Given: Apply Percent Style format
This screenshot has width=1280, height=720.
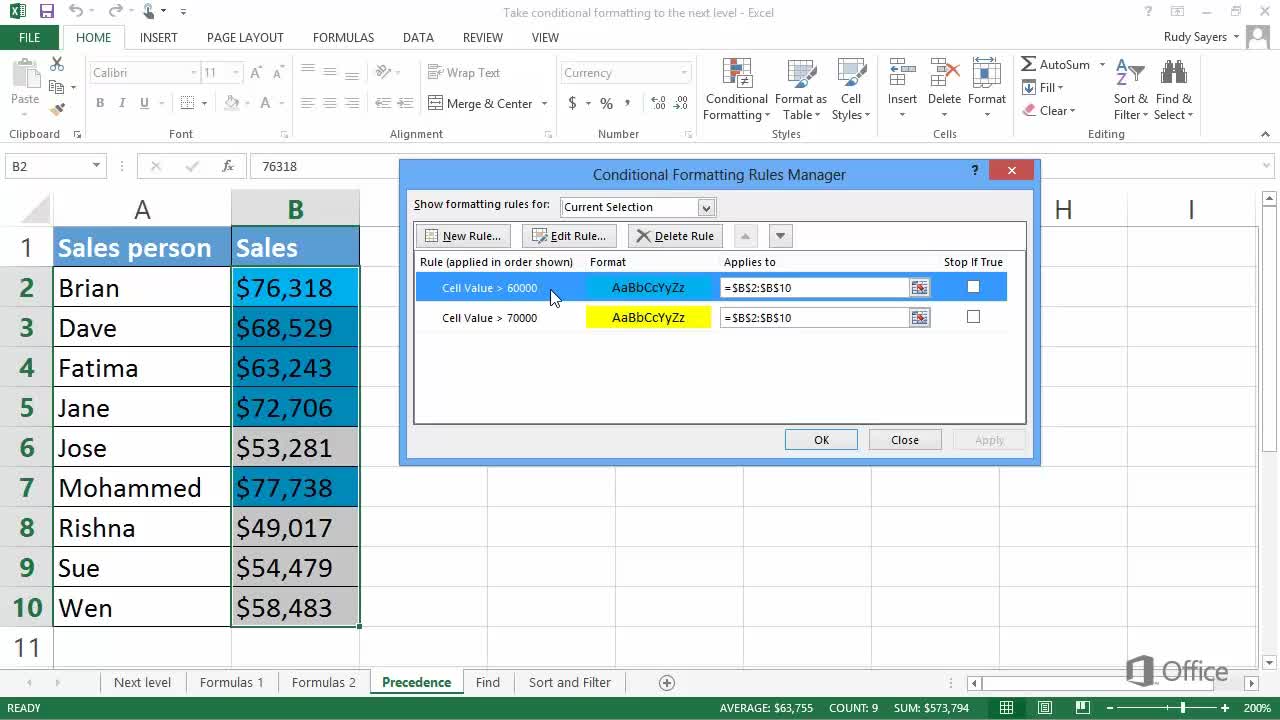Looking at the screenshot, I should [x=606, y=103].
